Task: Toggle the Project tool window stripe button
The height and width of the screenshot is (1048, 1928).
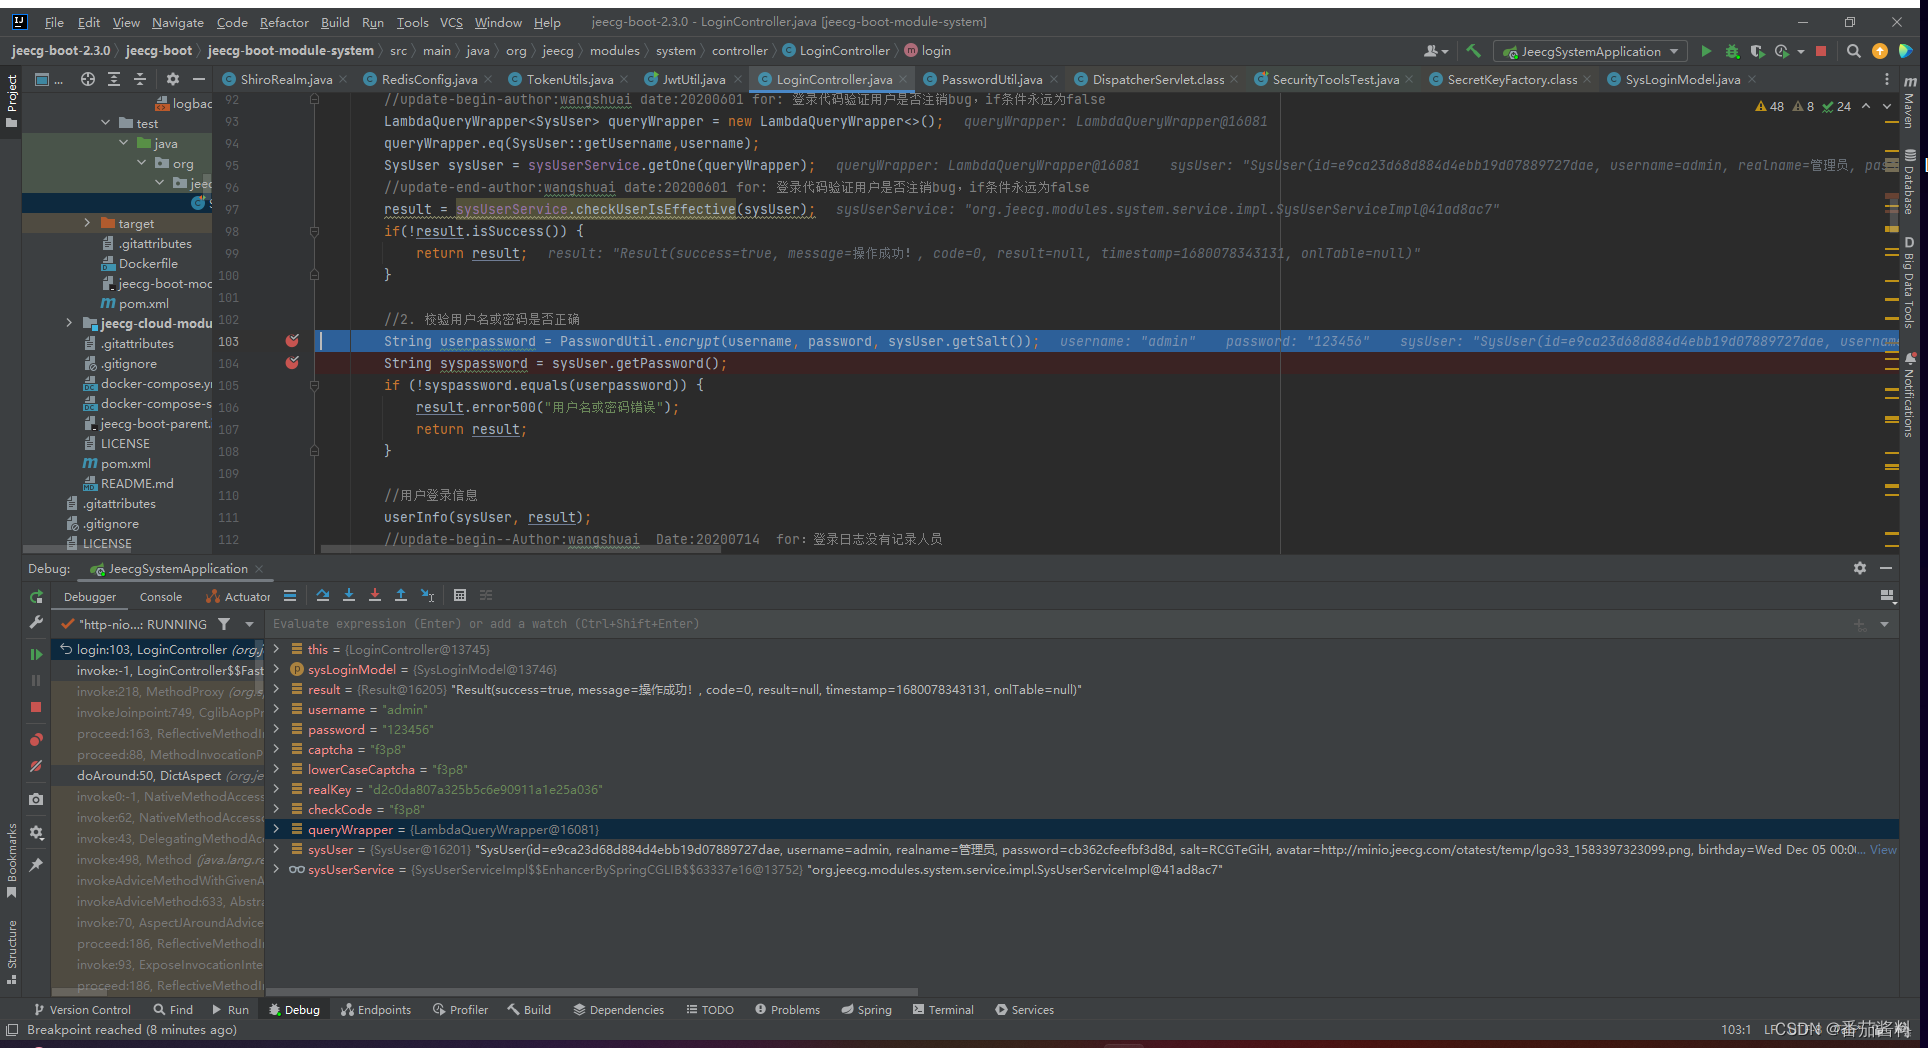Action: pos(11,101)
